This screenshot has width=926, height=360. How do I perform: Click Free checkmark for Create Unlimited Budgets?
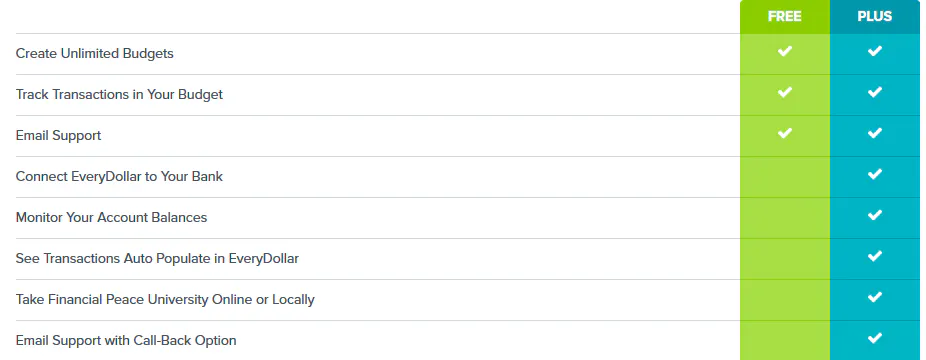tap(784, 51)
